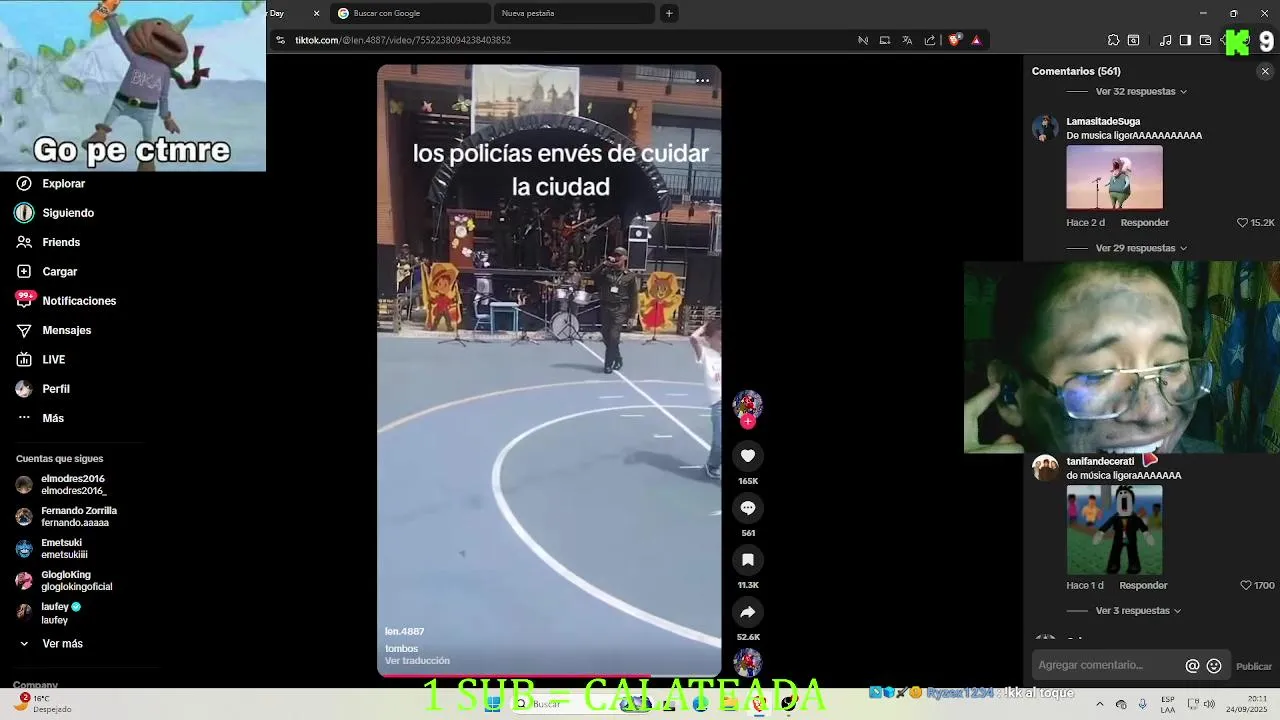Open the LamasitadeSuga commenter name

[x=1103, y=122]
